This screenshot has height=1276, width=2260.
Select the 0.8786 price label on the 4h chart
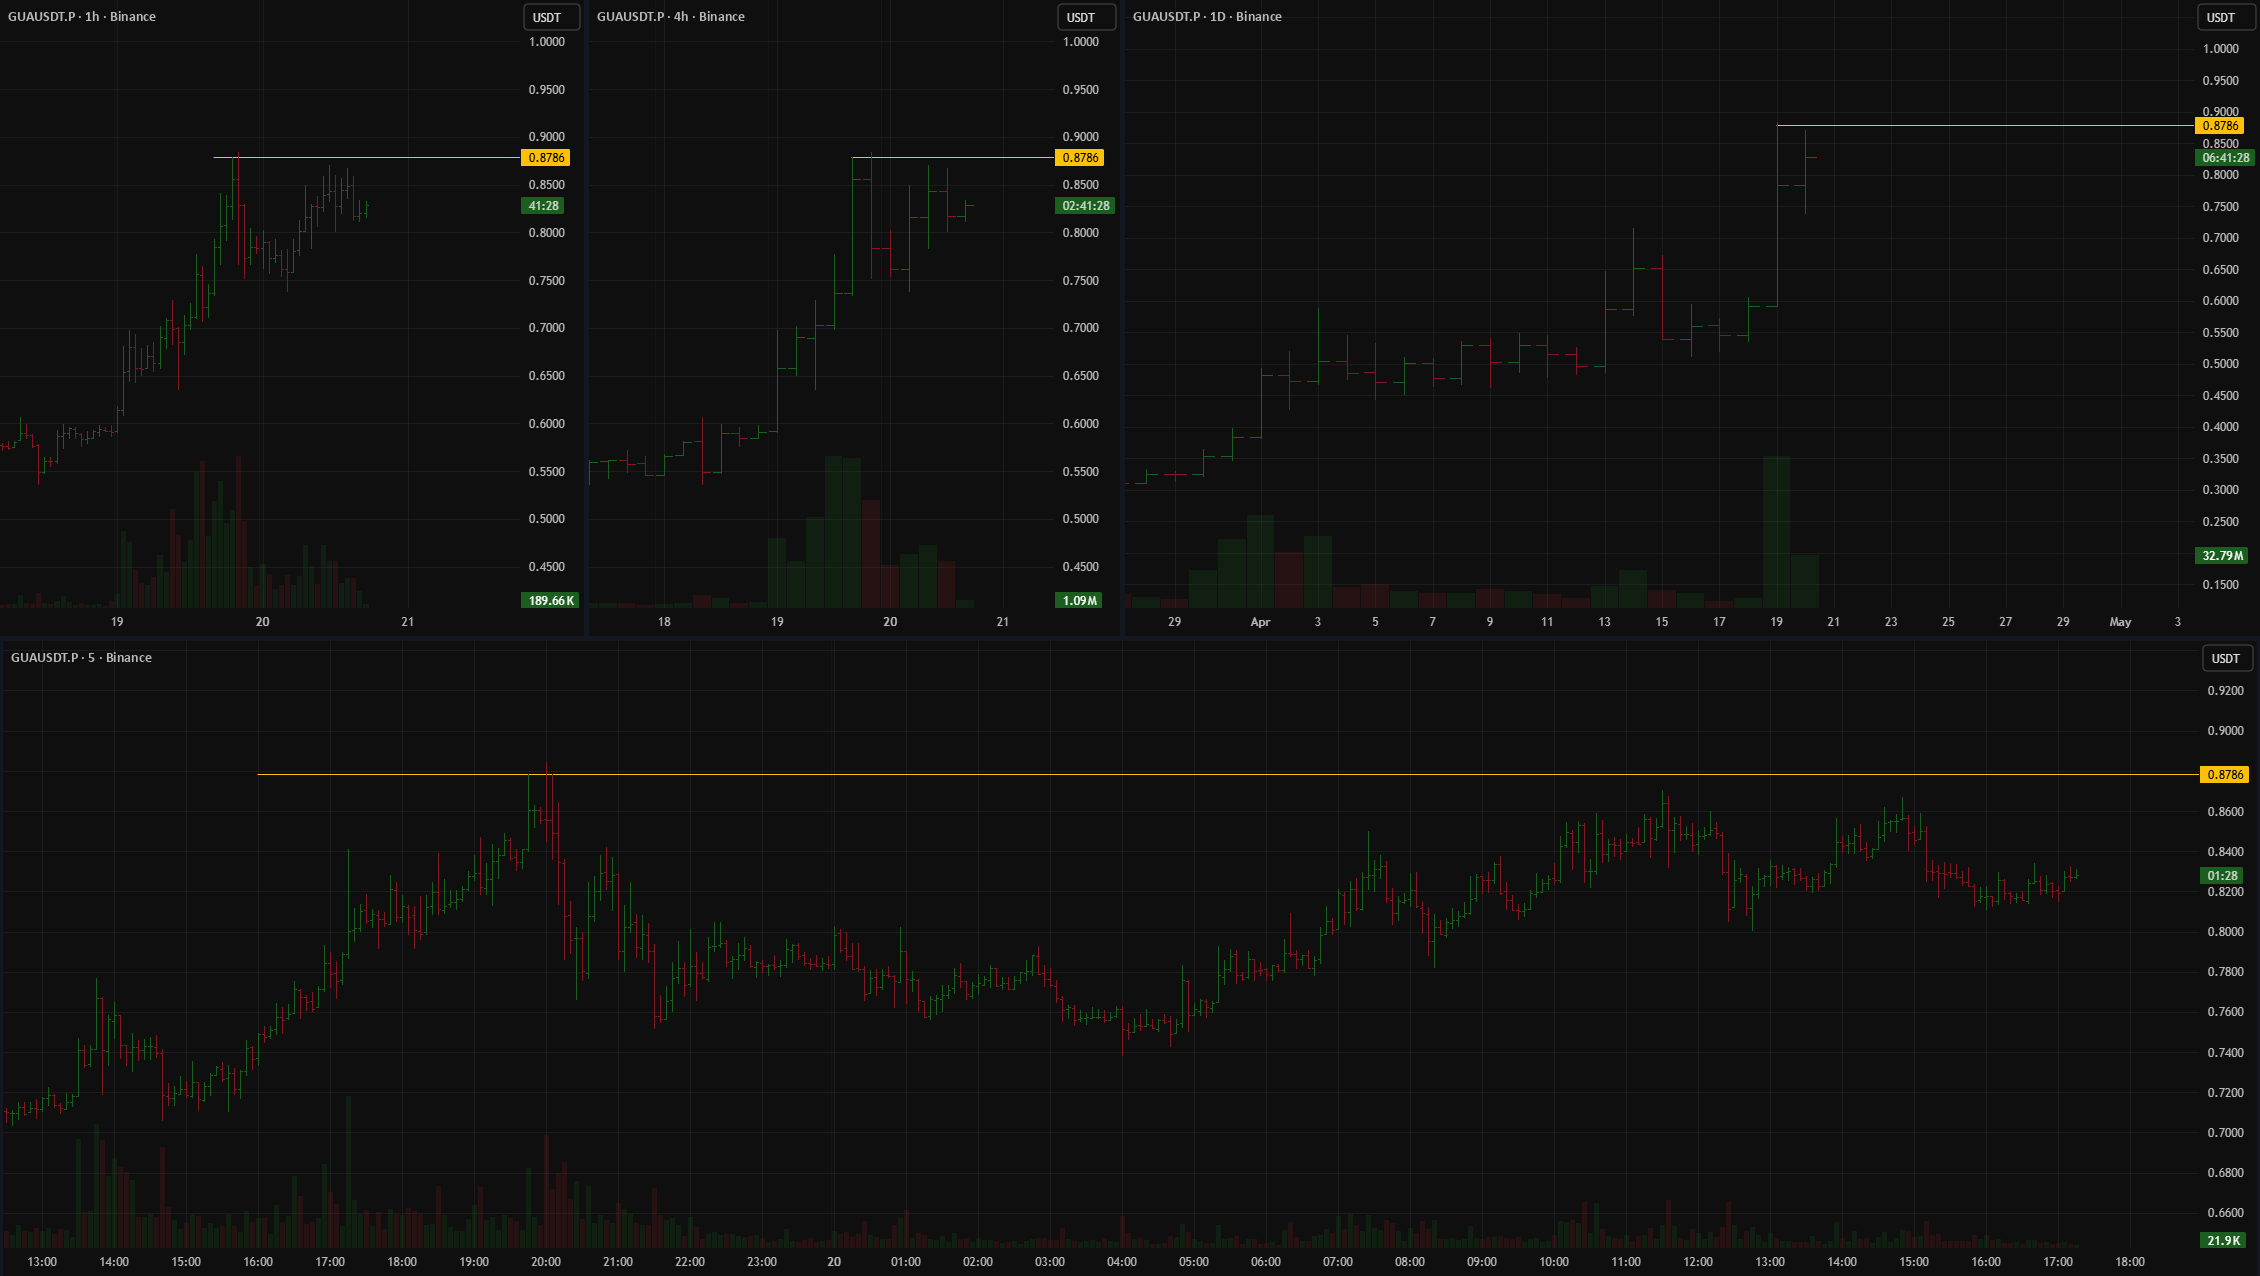[x=1081, y=158]
